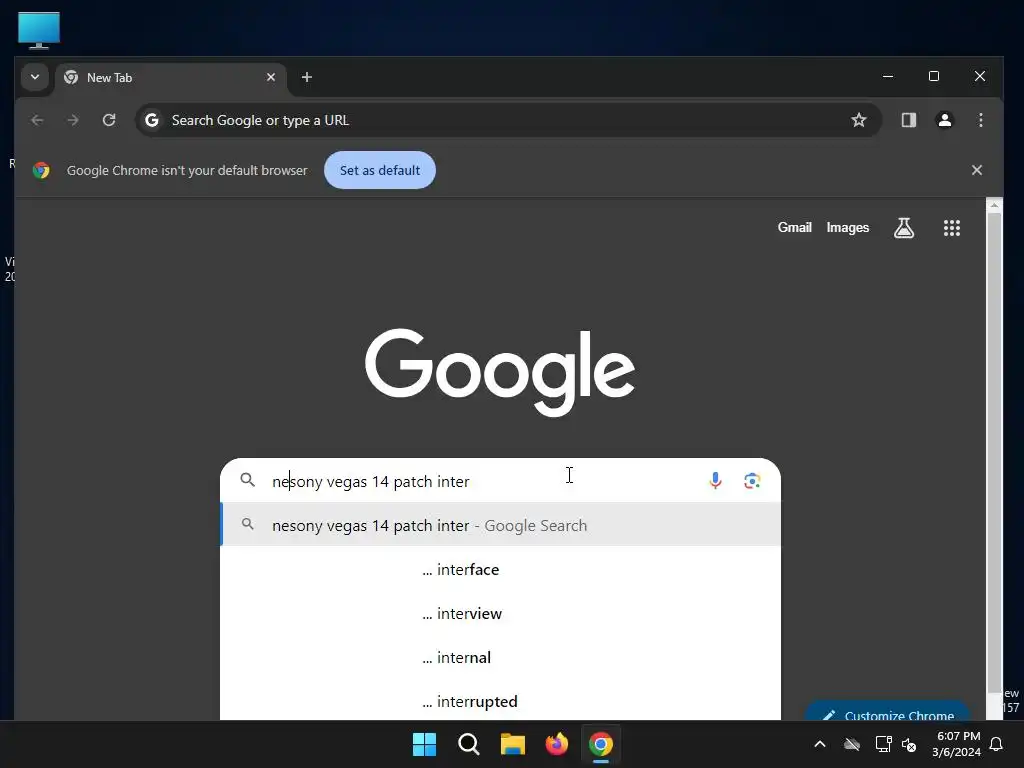Open the profile avatar menu

pyautogui.click(x=944, y=120)
